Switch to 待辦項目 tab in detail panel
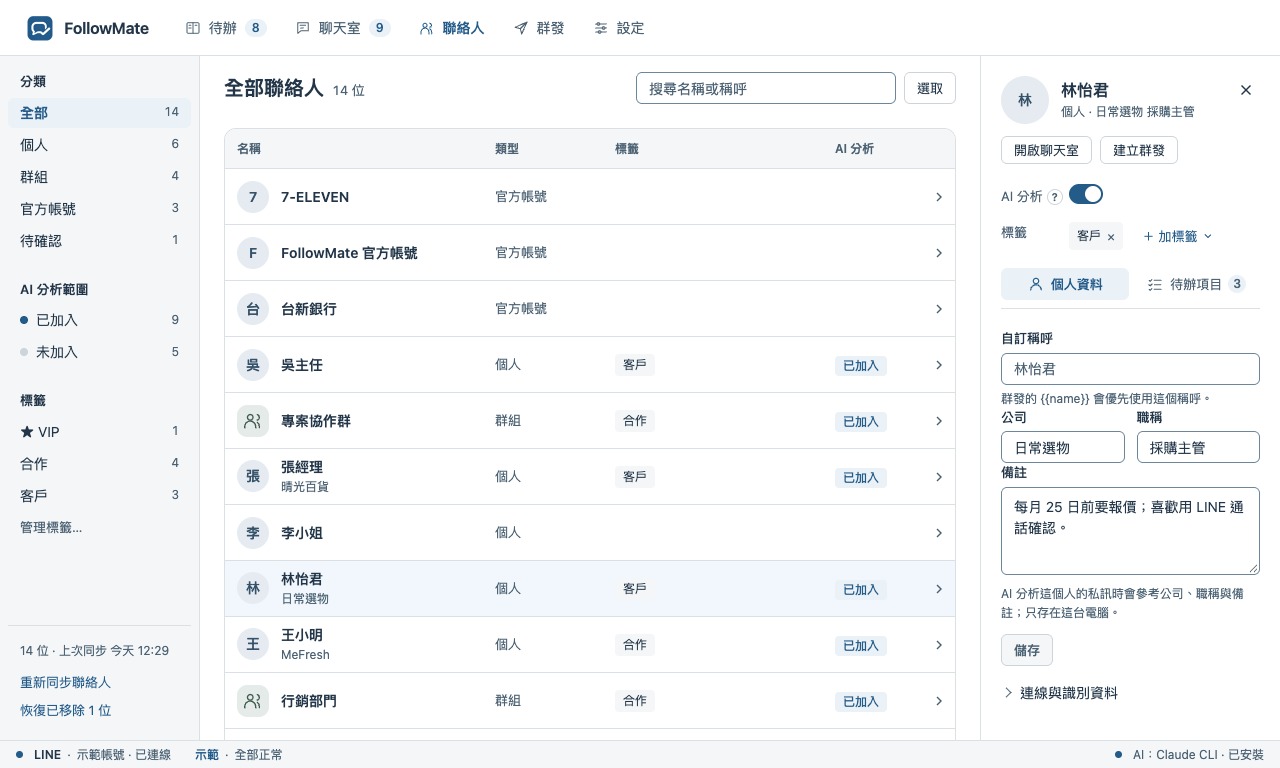Viewport: 1280px width, 768px height. click(1195, 284)
